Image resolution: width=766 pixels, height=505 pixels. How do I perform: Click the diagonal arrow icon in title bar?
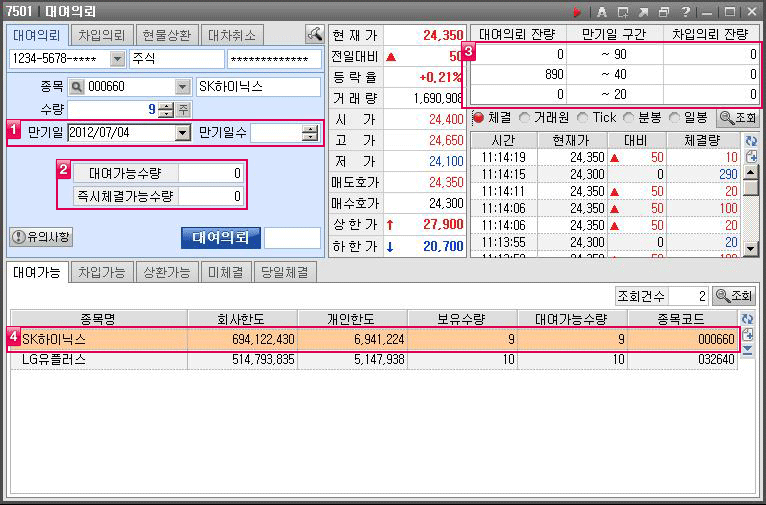tap(643, 12)
